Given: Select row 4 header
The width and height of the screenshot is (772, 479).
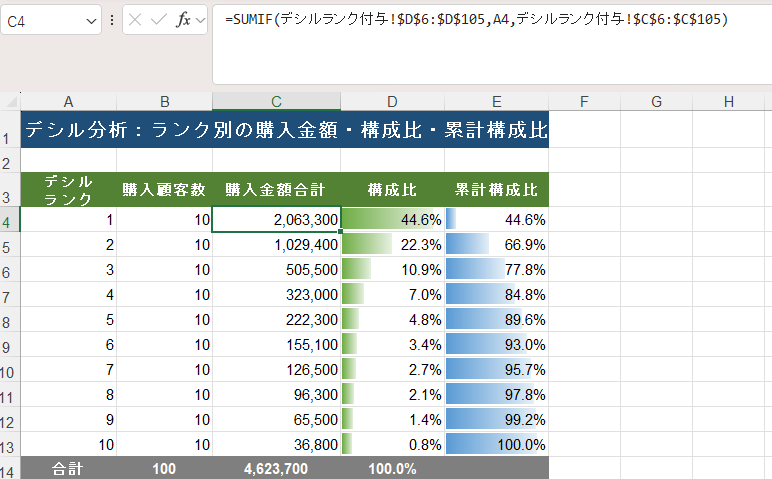Looking at the screenshot, I should coord(10,220).
